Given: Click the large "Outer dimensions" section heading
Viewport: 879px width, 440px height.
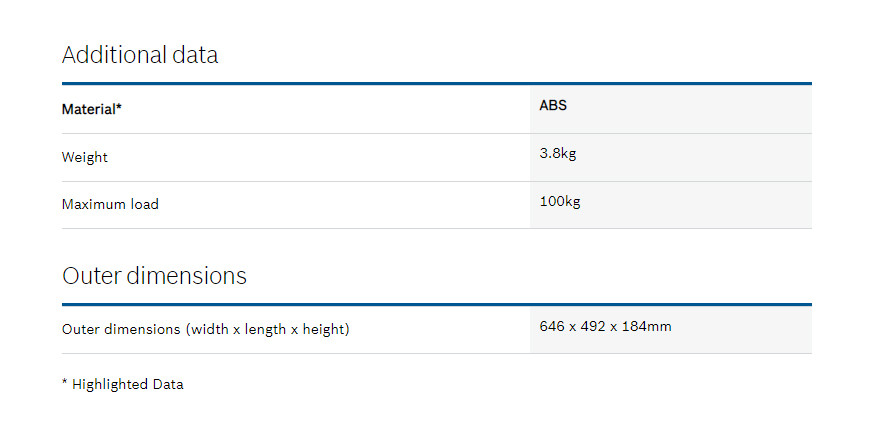Looking at the screenshot, I should click(x=154, y=275).
